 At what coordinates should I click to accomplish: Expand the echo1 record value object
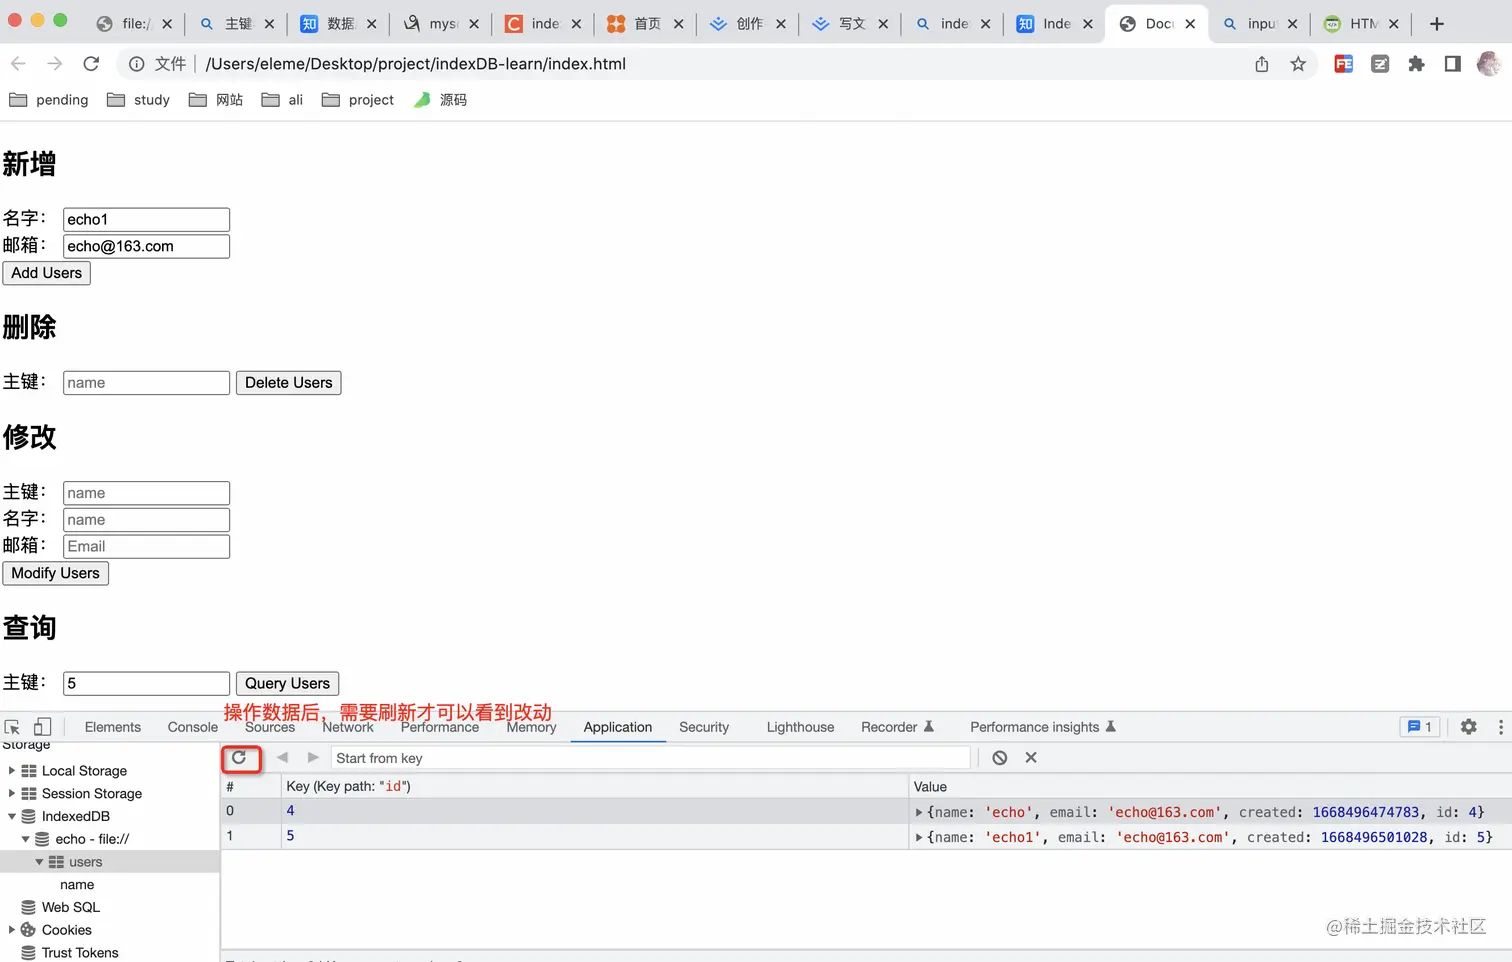[919, 837]
